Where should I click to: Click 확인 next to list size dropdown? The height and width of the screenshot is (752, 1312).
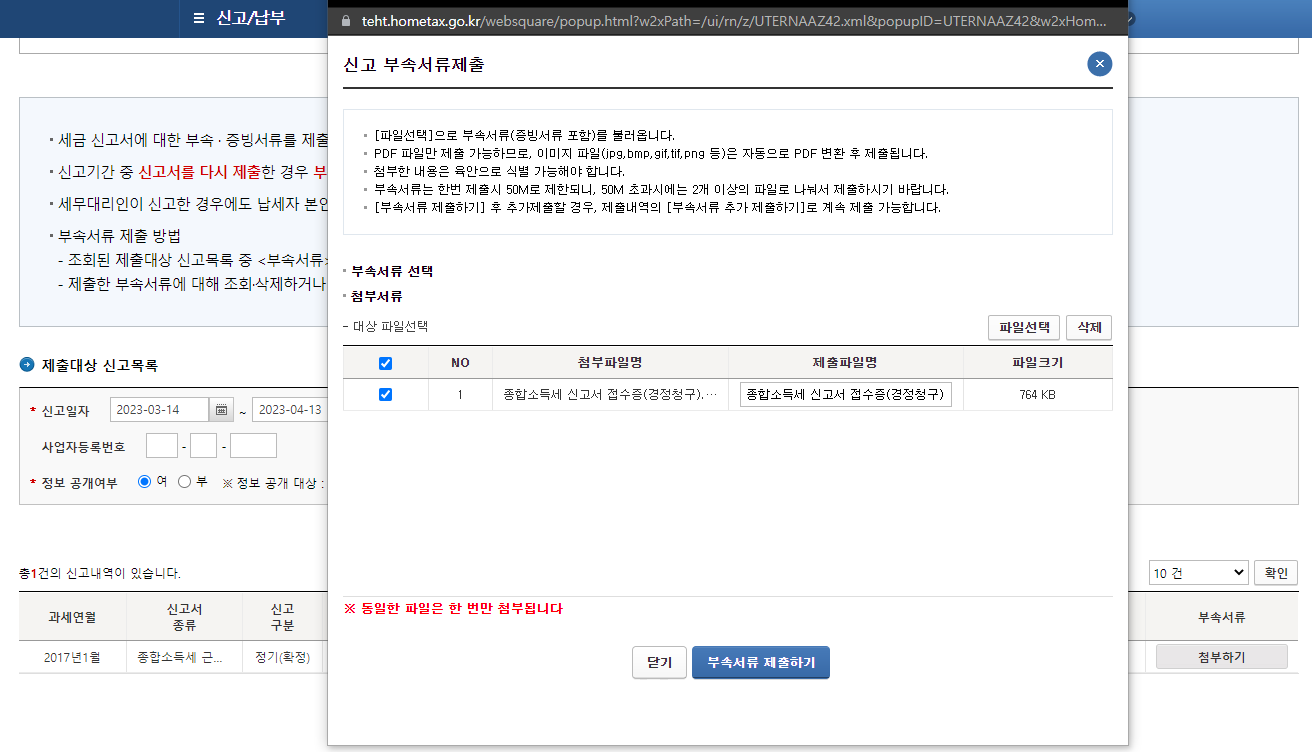(1275, 572)
